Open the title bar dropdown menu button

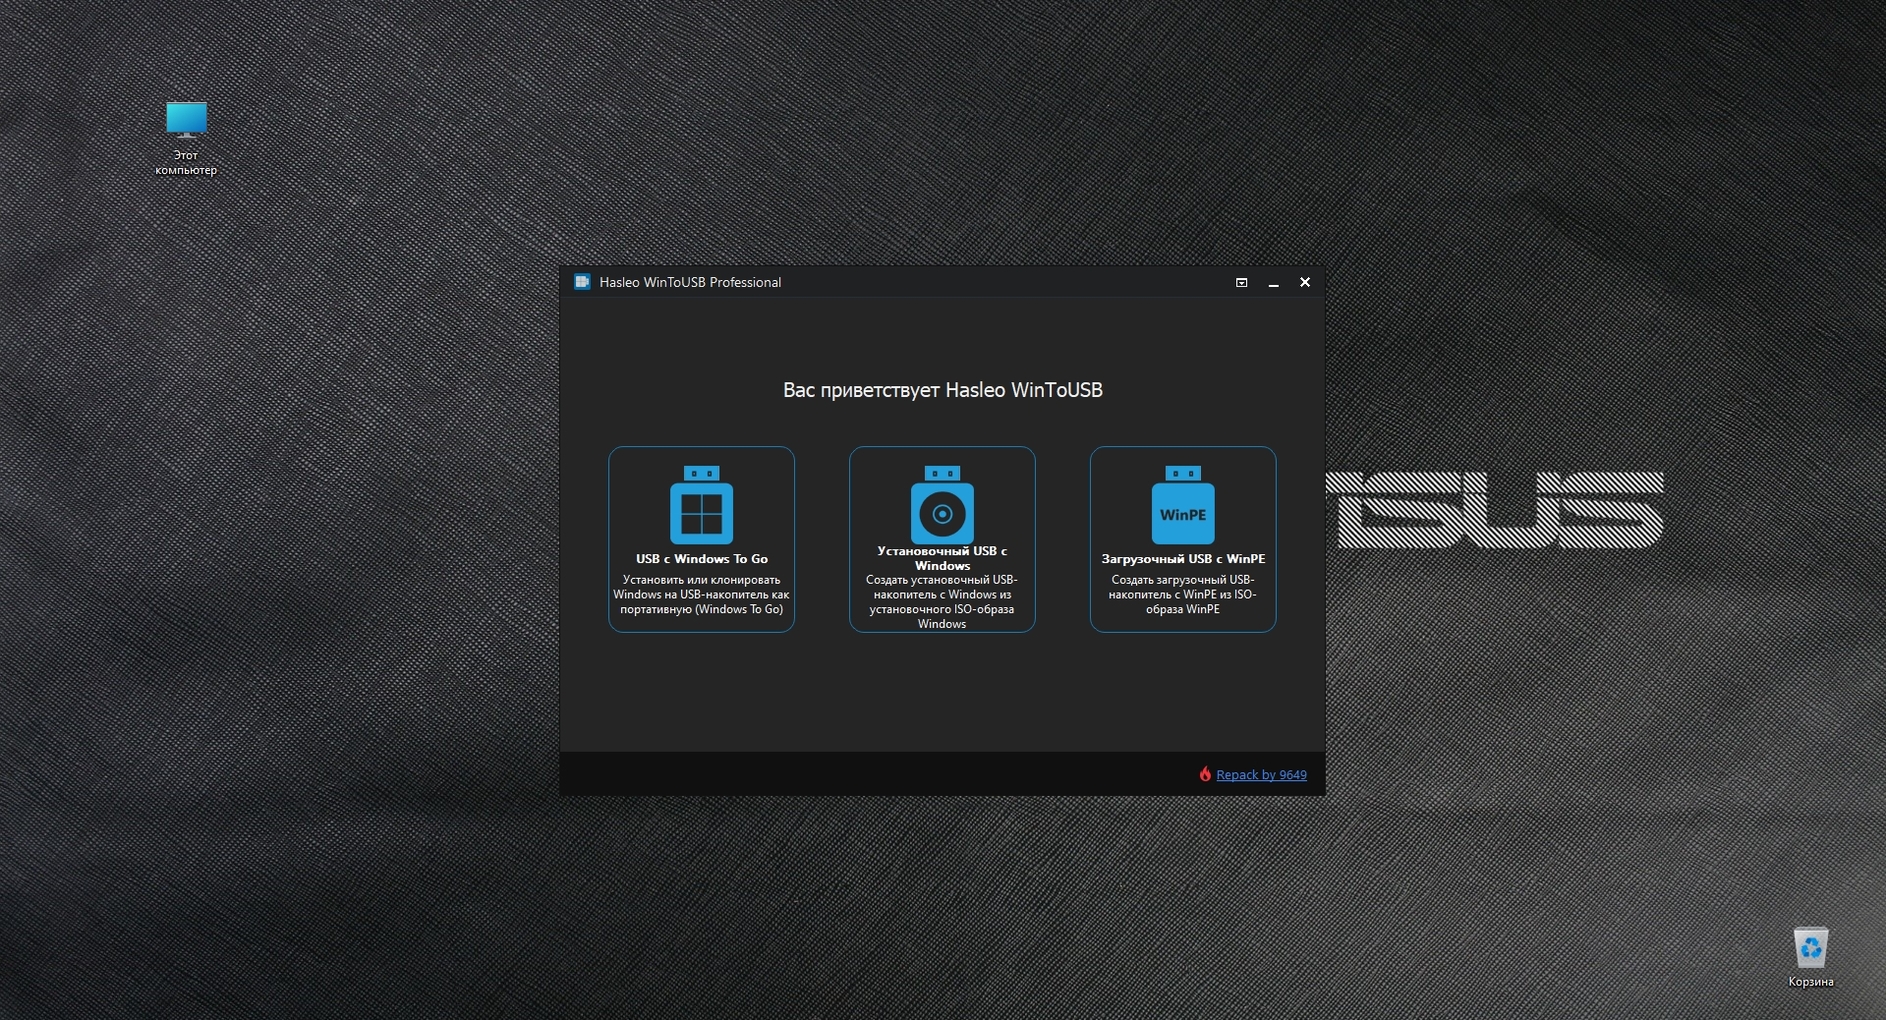pos(1241,283)
